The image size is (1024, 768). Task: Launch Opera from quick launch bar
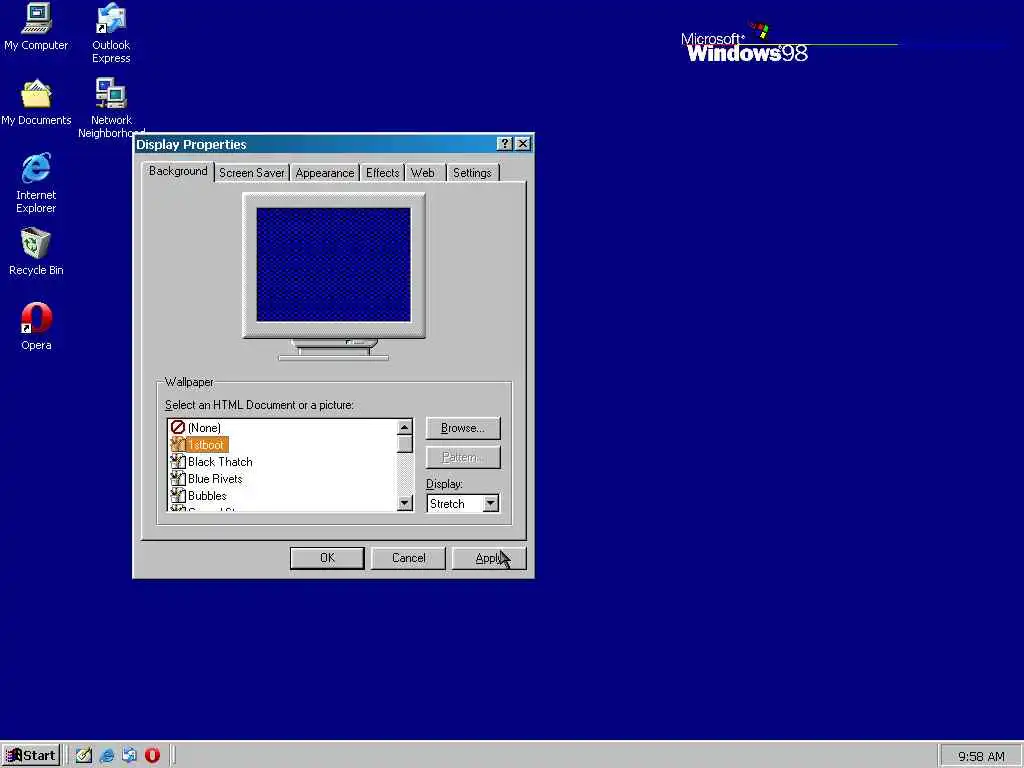pos(152,756)
